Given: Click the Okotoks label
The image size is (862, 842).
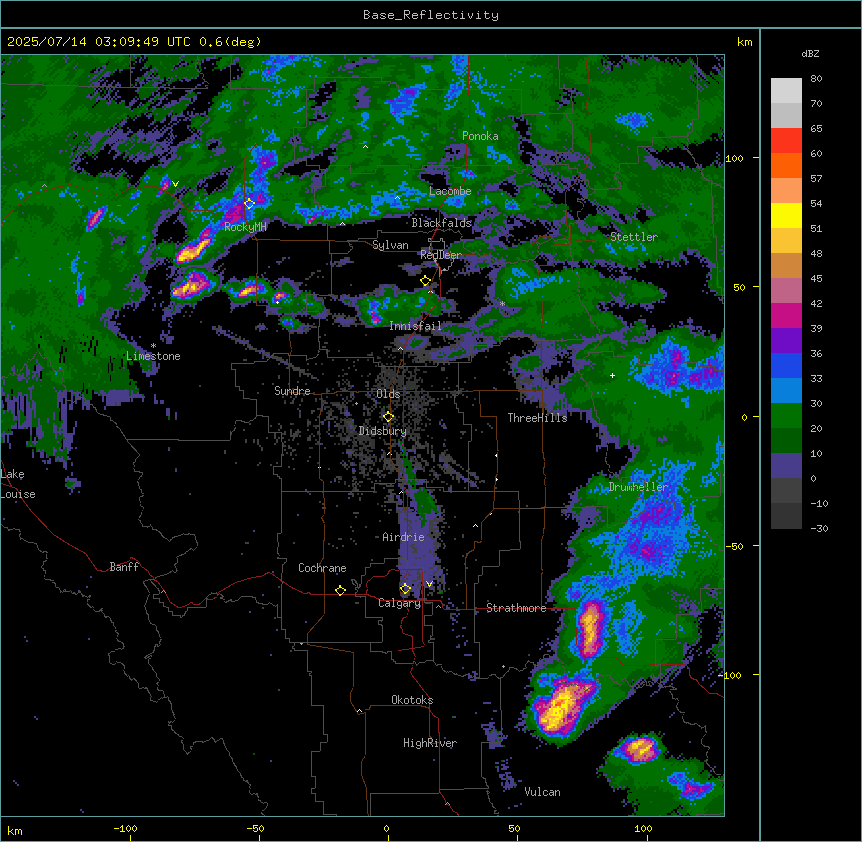Looking at the screenshot, I should 412,700.
